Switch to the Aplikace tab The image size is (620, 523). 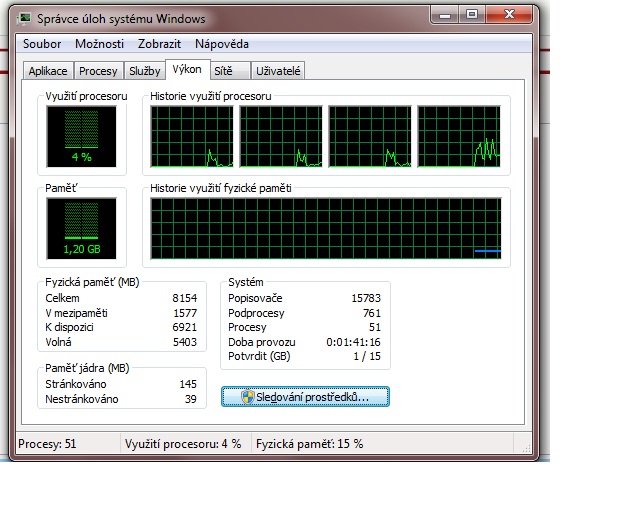tap(48, 71)
